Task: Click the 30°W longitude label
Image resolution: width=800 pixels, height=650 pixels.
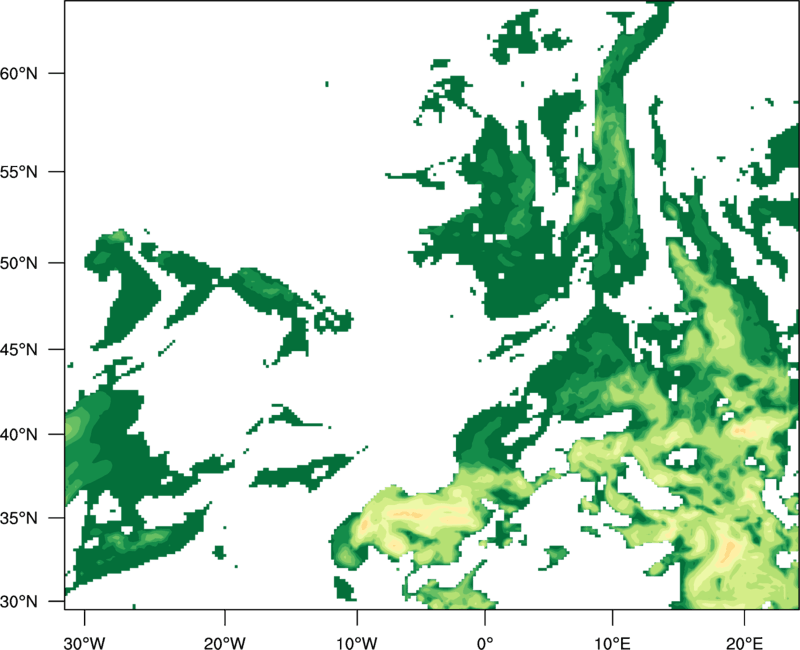Action: pyautogui.click(x=85, y=643)
